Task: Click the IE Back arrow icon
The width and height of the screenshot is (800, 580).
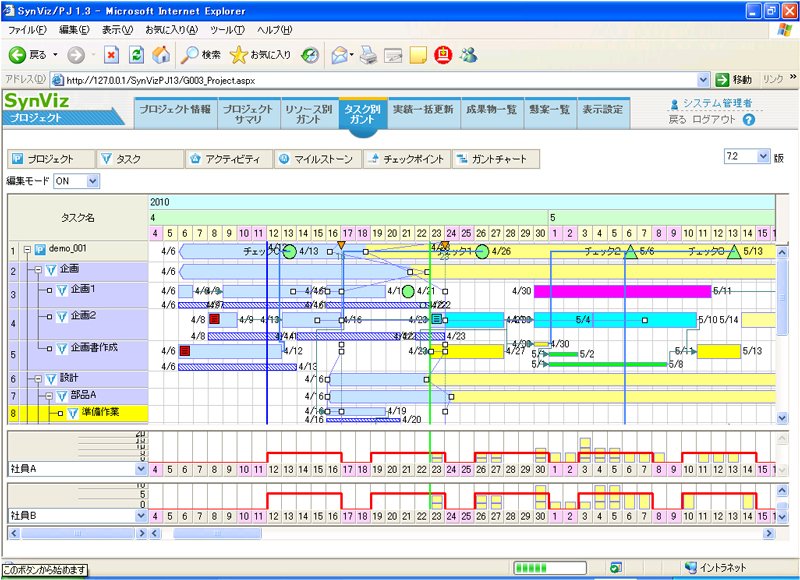Action: (x=17, y=55)
